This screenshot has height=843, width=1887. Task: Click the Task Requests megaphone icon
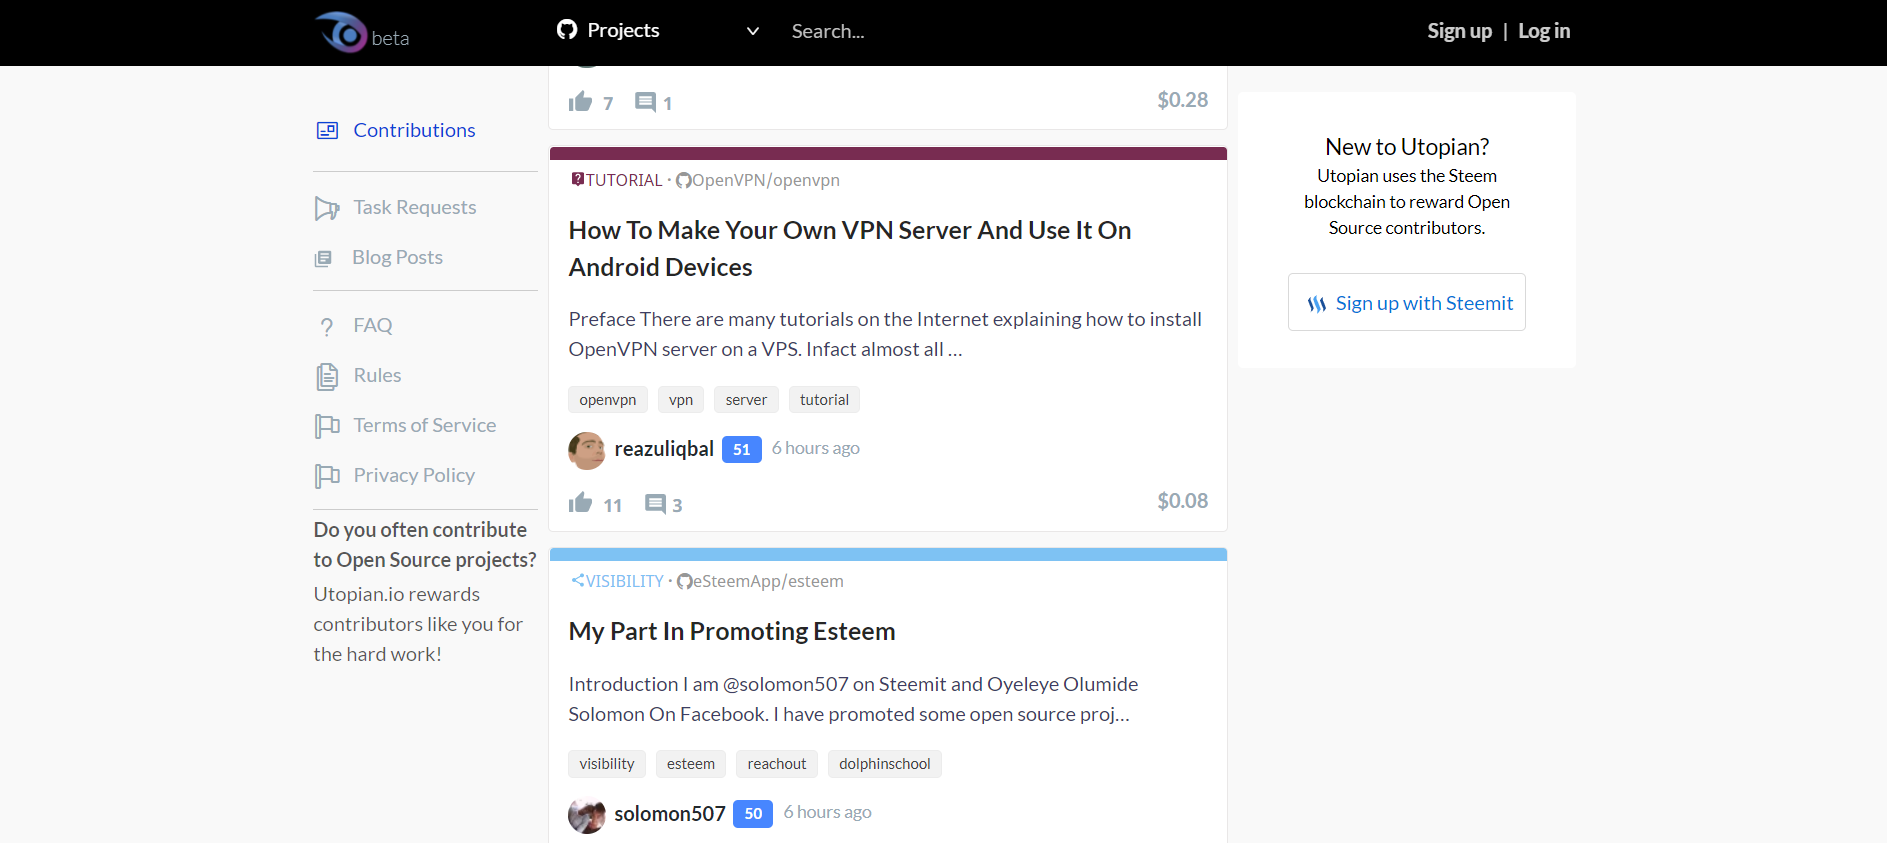(x=327, y=208)
